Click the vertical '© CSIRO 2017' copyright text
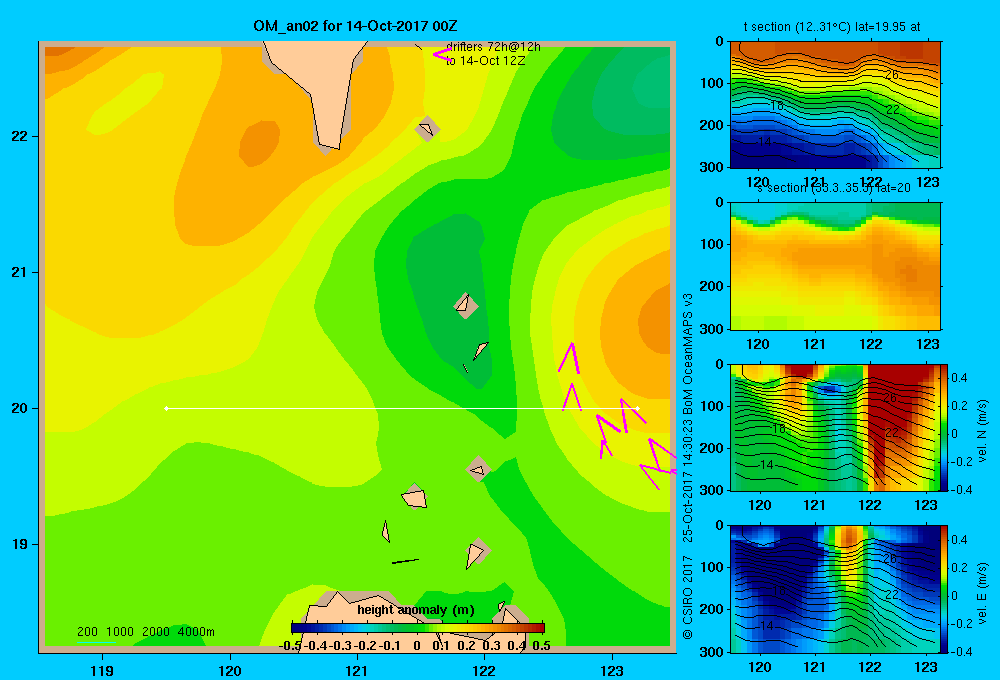 (688, 596)
